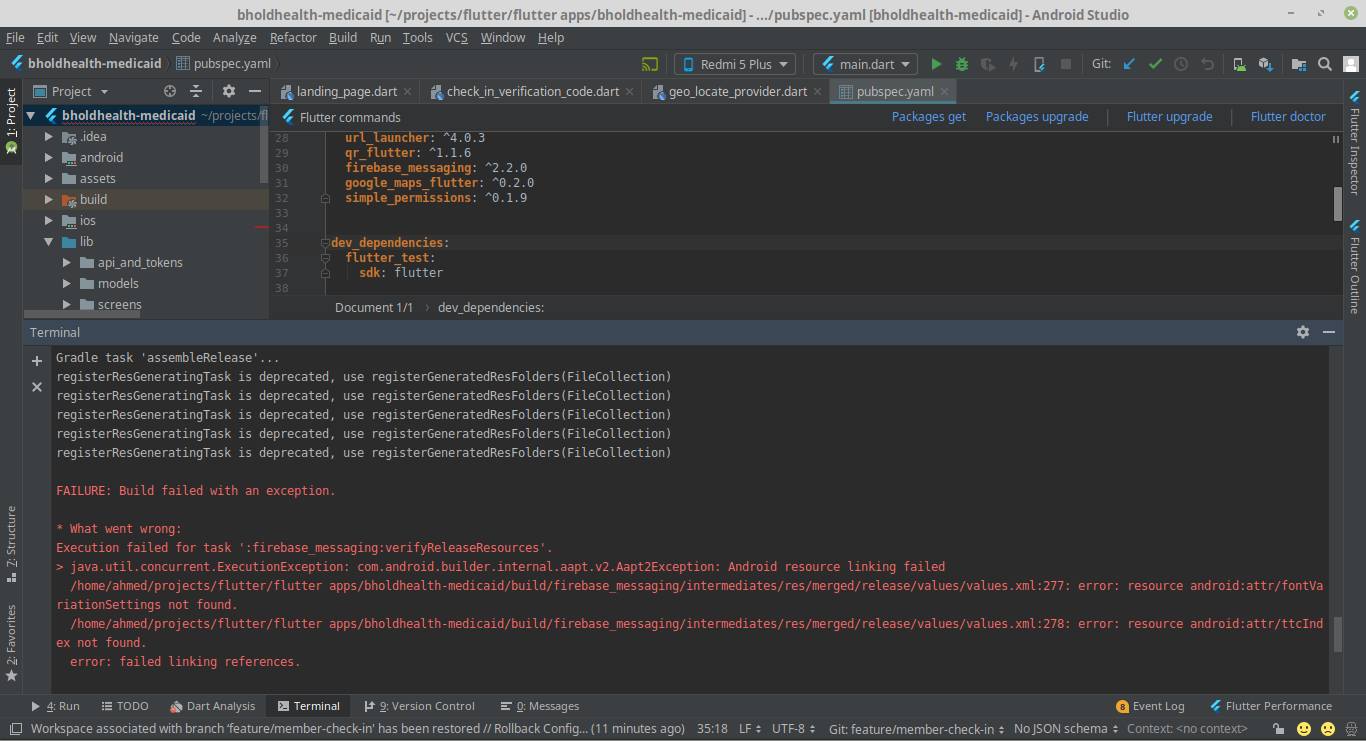Expand the ios folder arrow
The image size is (1366, 741).
(x=49, y=220)
